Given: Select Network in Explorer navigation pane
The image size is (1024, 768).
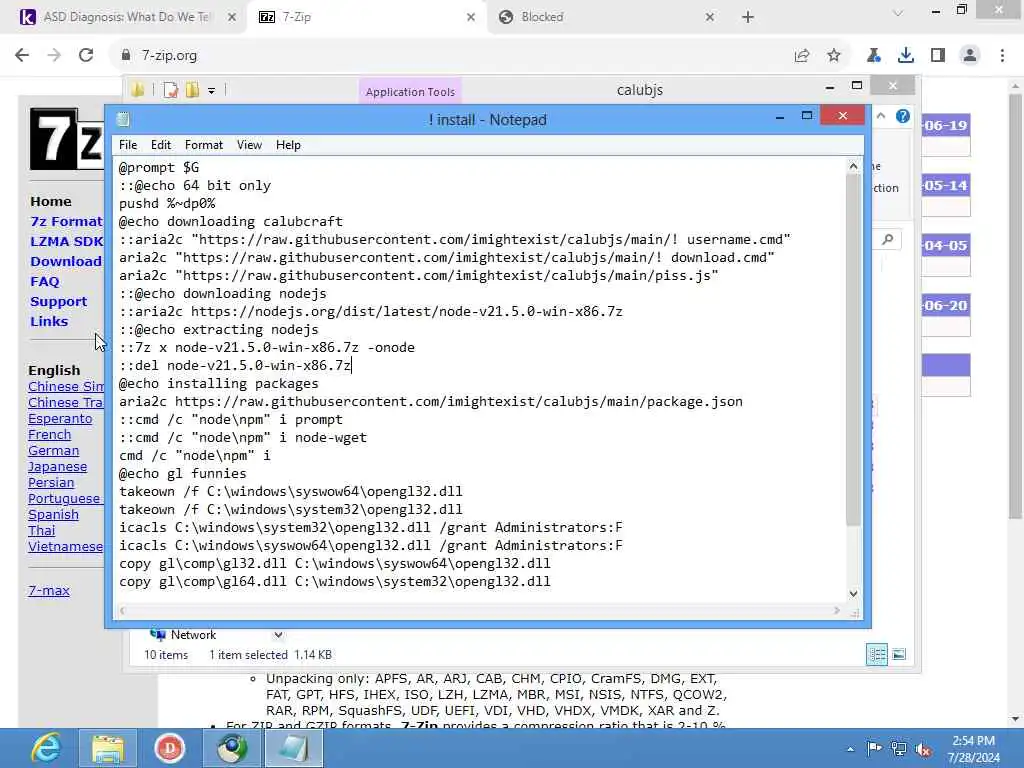Looking at the screenshot, I should (x=193, y=635).
